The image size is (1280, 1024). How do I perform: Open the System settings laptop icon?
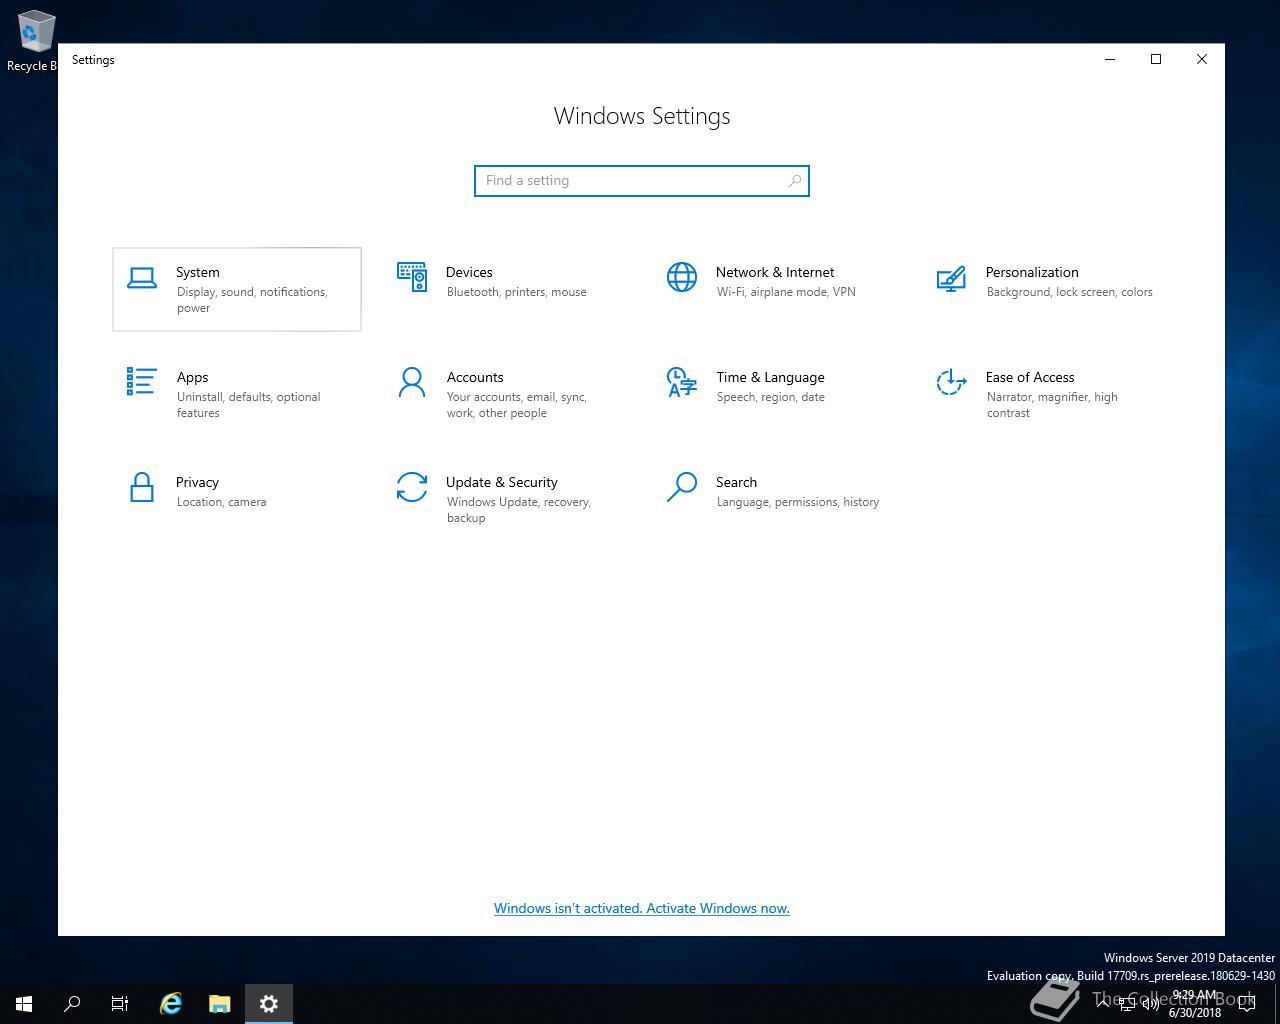pyautogui.click(x=142, y=278)
